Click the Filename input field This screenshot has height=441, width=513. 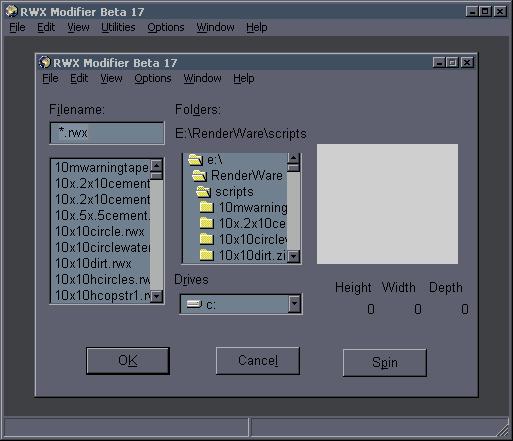[107, 133]
